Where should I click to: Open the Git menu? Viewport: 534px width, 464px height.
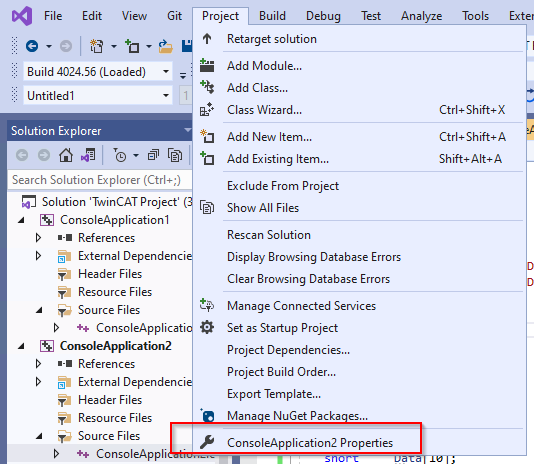click(x=174, y=16)
